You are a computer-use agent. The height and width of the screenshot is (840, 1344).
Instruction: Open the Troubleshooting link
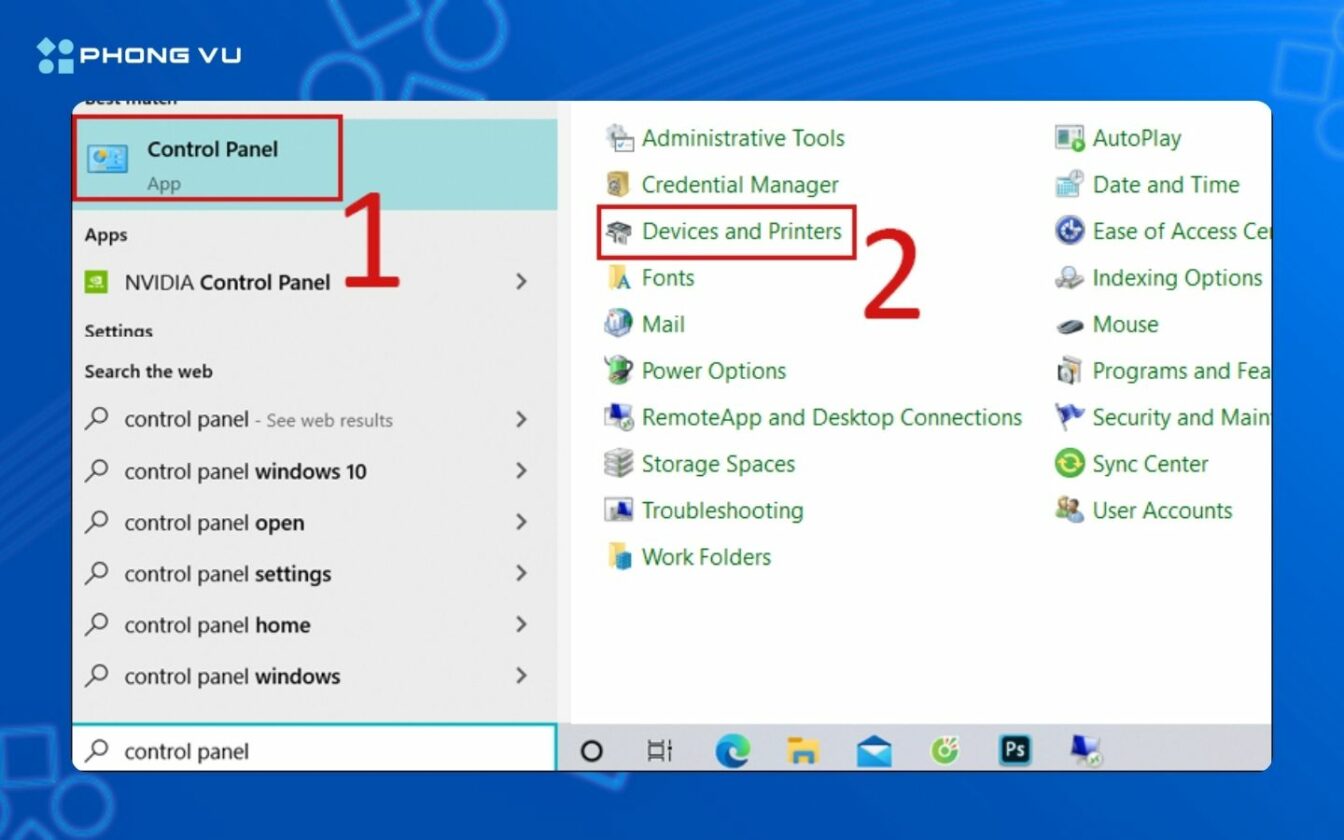722,510
